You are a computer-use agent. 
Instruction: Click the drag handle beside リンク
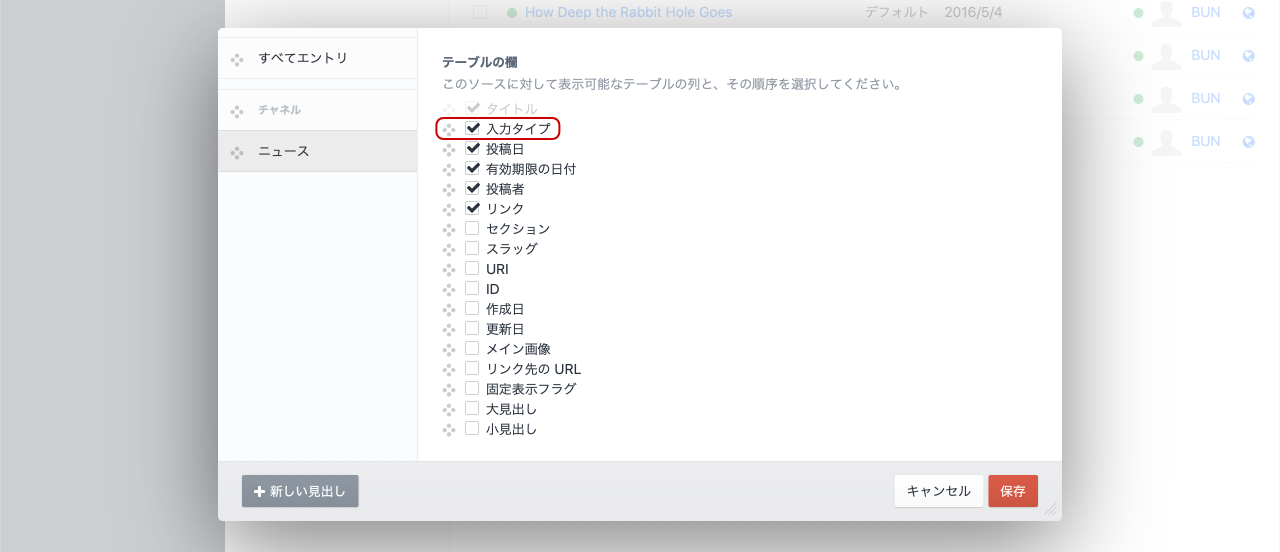click(x=449, y=210)
